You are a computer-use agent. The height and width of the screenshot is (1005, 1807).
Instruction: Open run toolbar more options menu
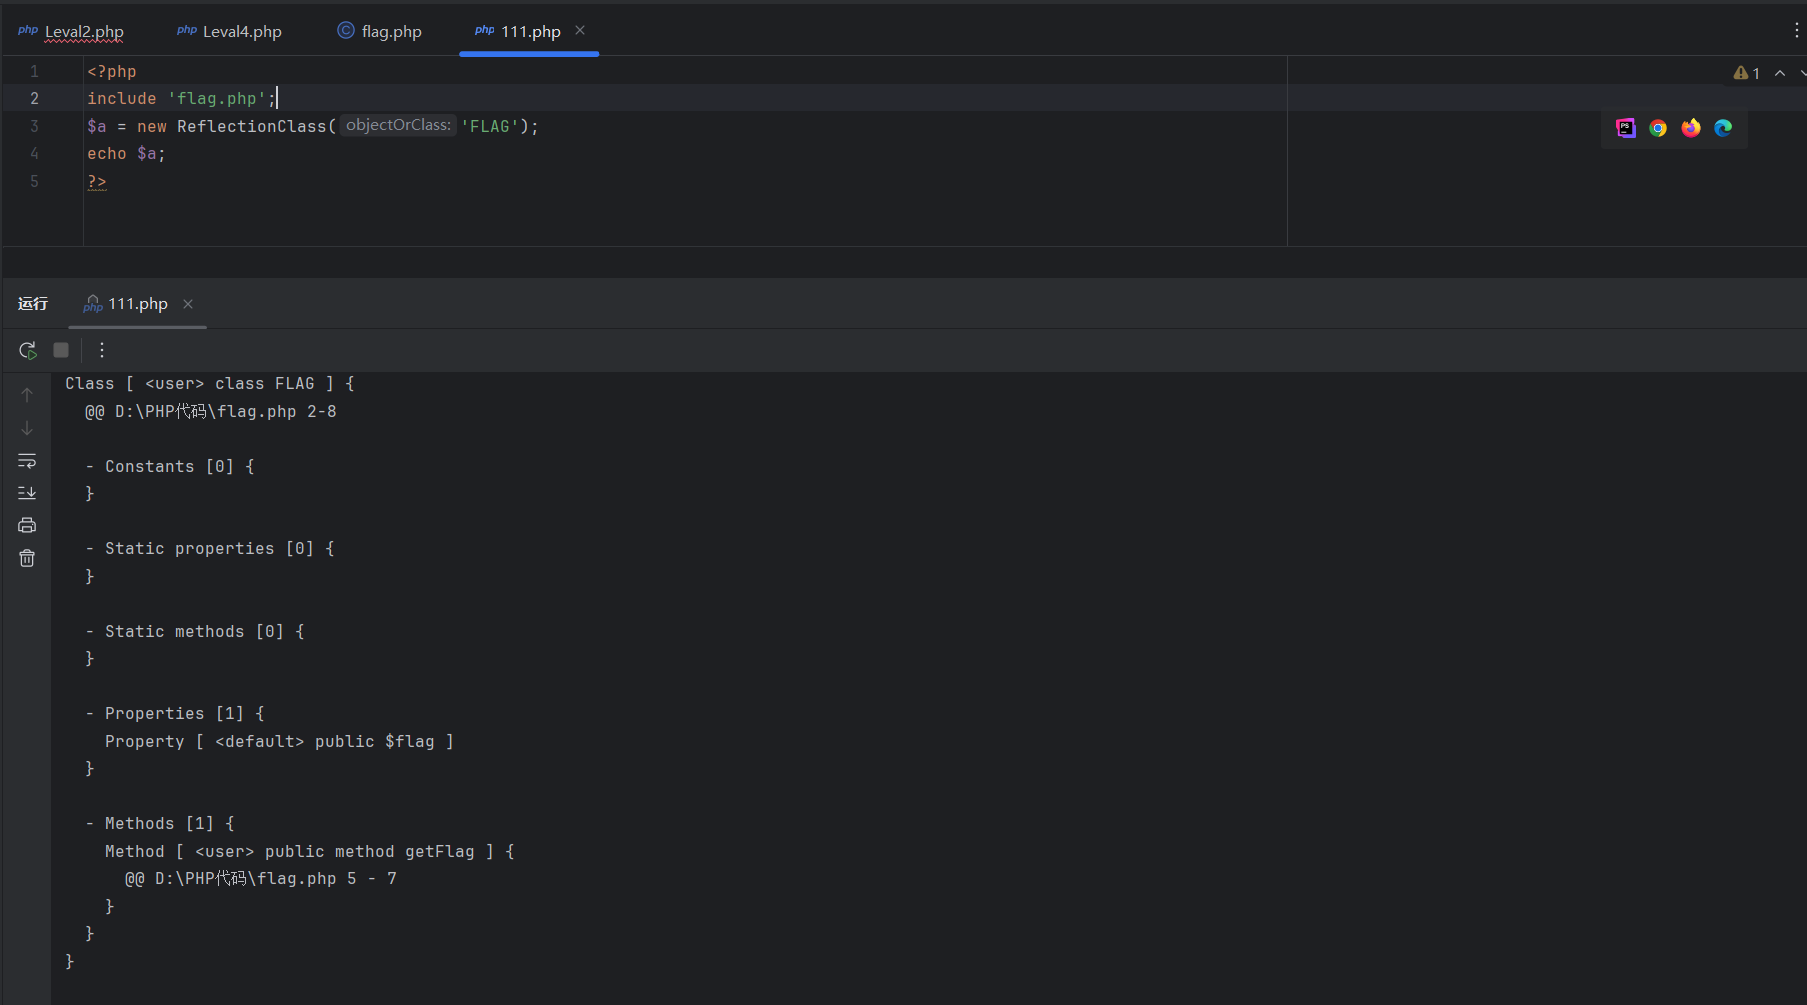tap(102, 350)
